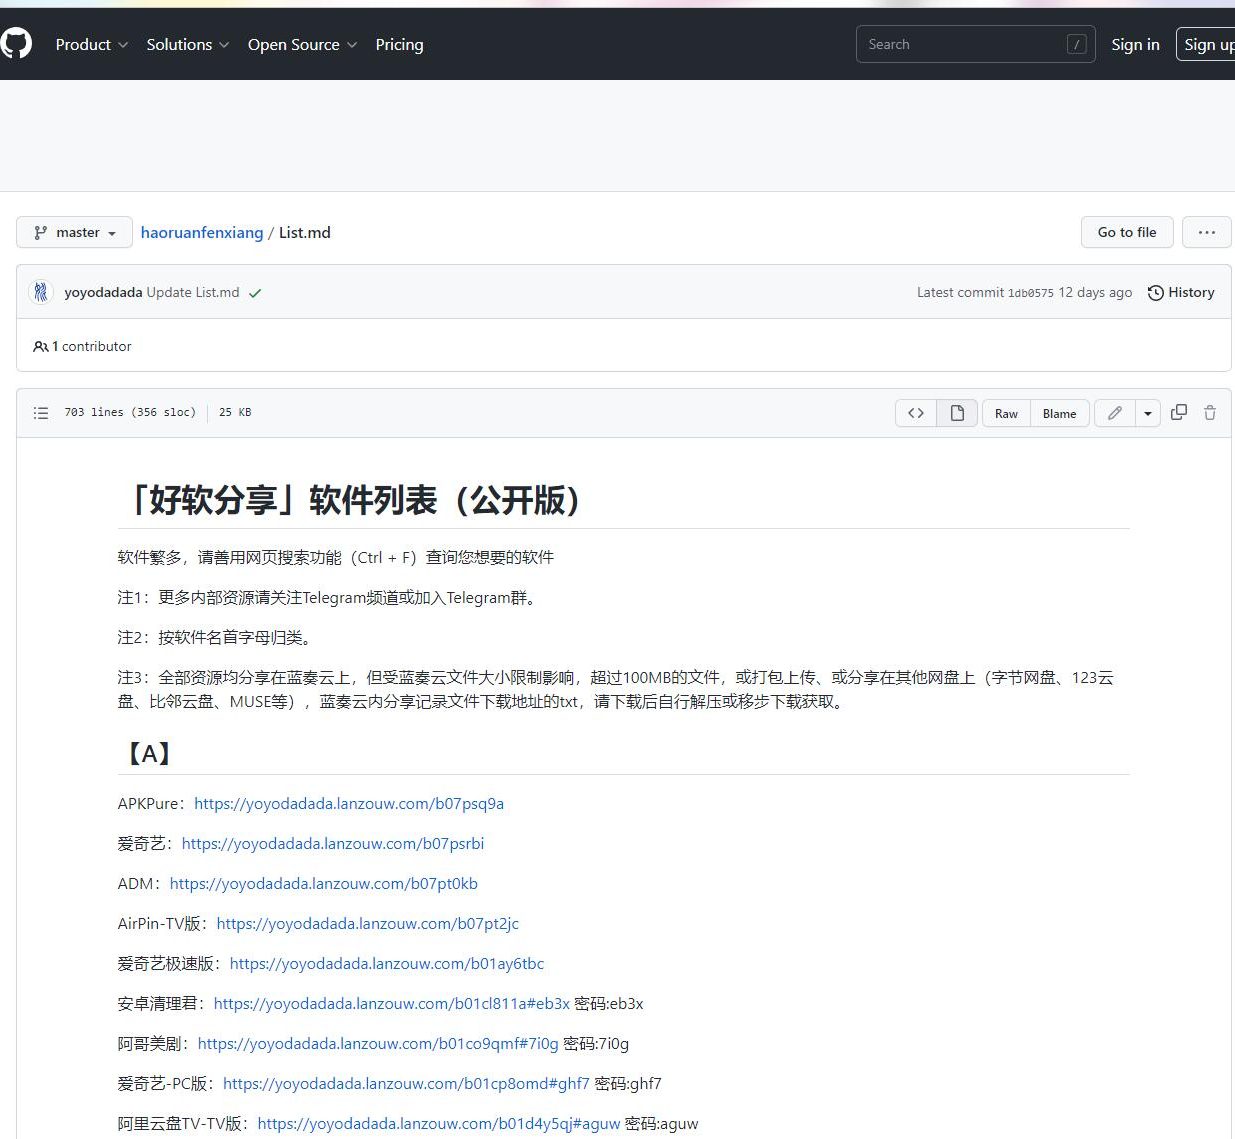Open the three-dots more options menu
The width and height of the screenshot is (1235, 1139).
[1207, 232]
